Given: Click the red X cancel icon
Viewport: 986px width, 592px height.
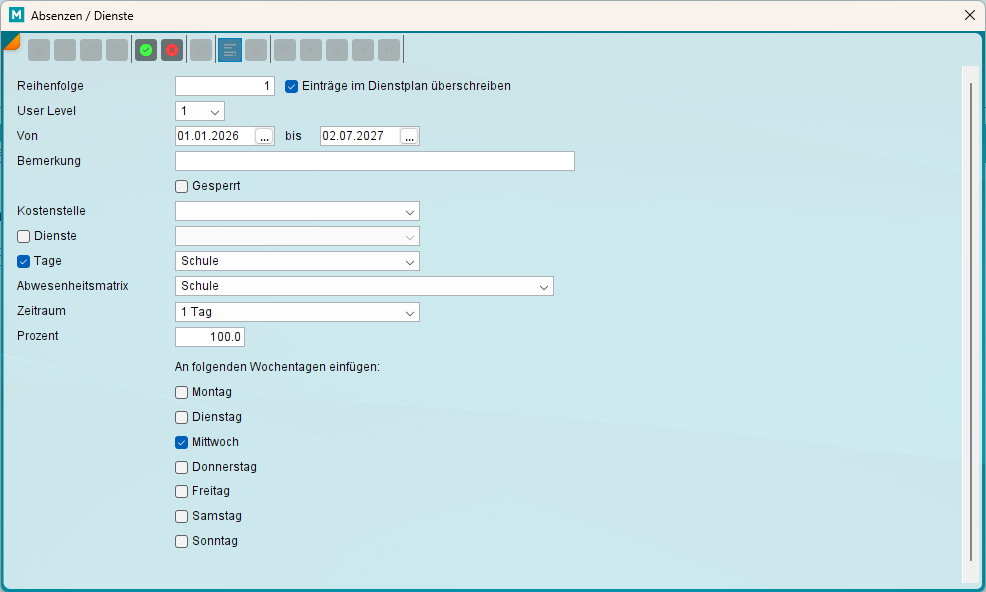Looking at the screenshot, I should click(172, 50).
